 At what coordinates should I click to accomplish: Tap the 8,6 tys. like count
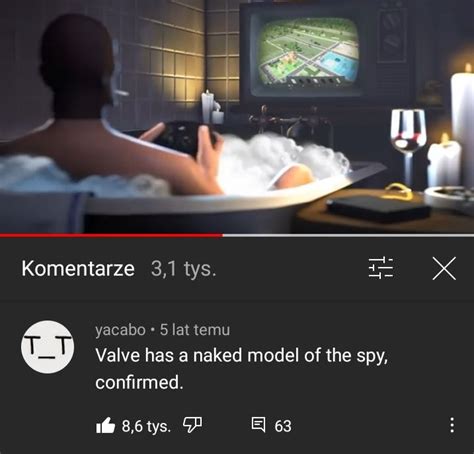[146, 426]
